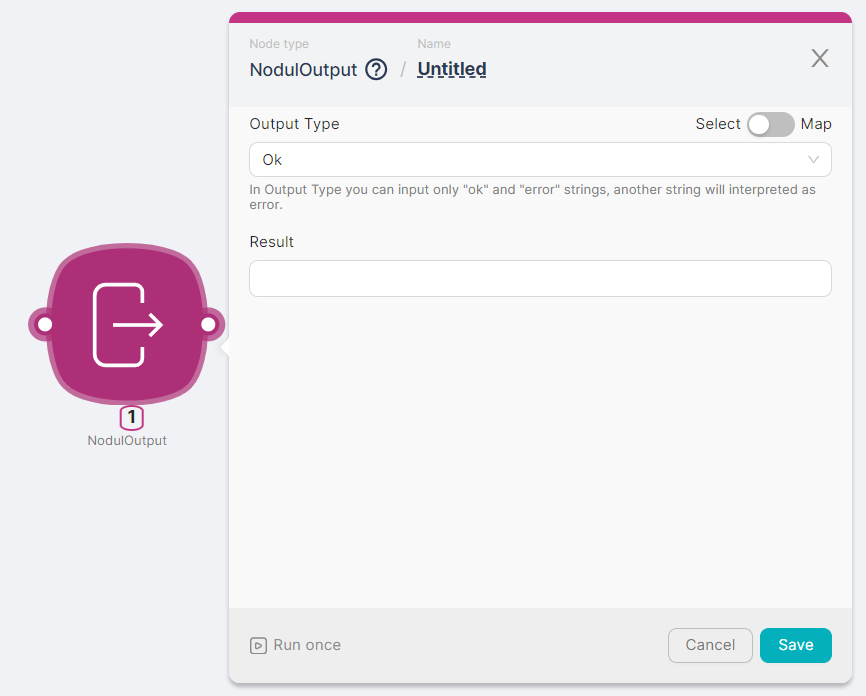Click the Select label next to switch
866x696 pixels.
pos(718,125)
